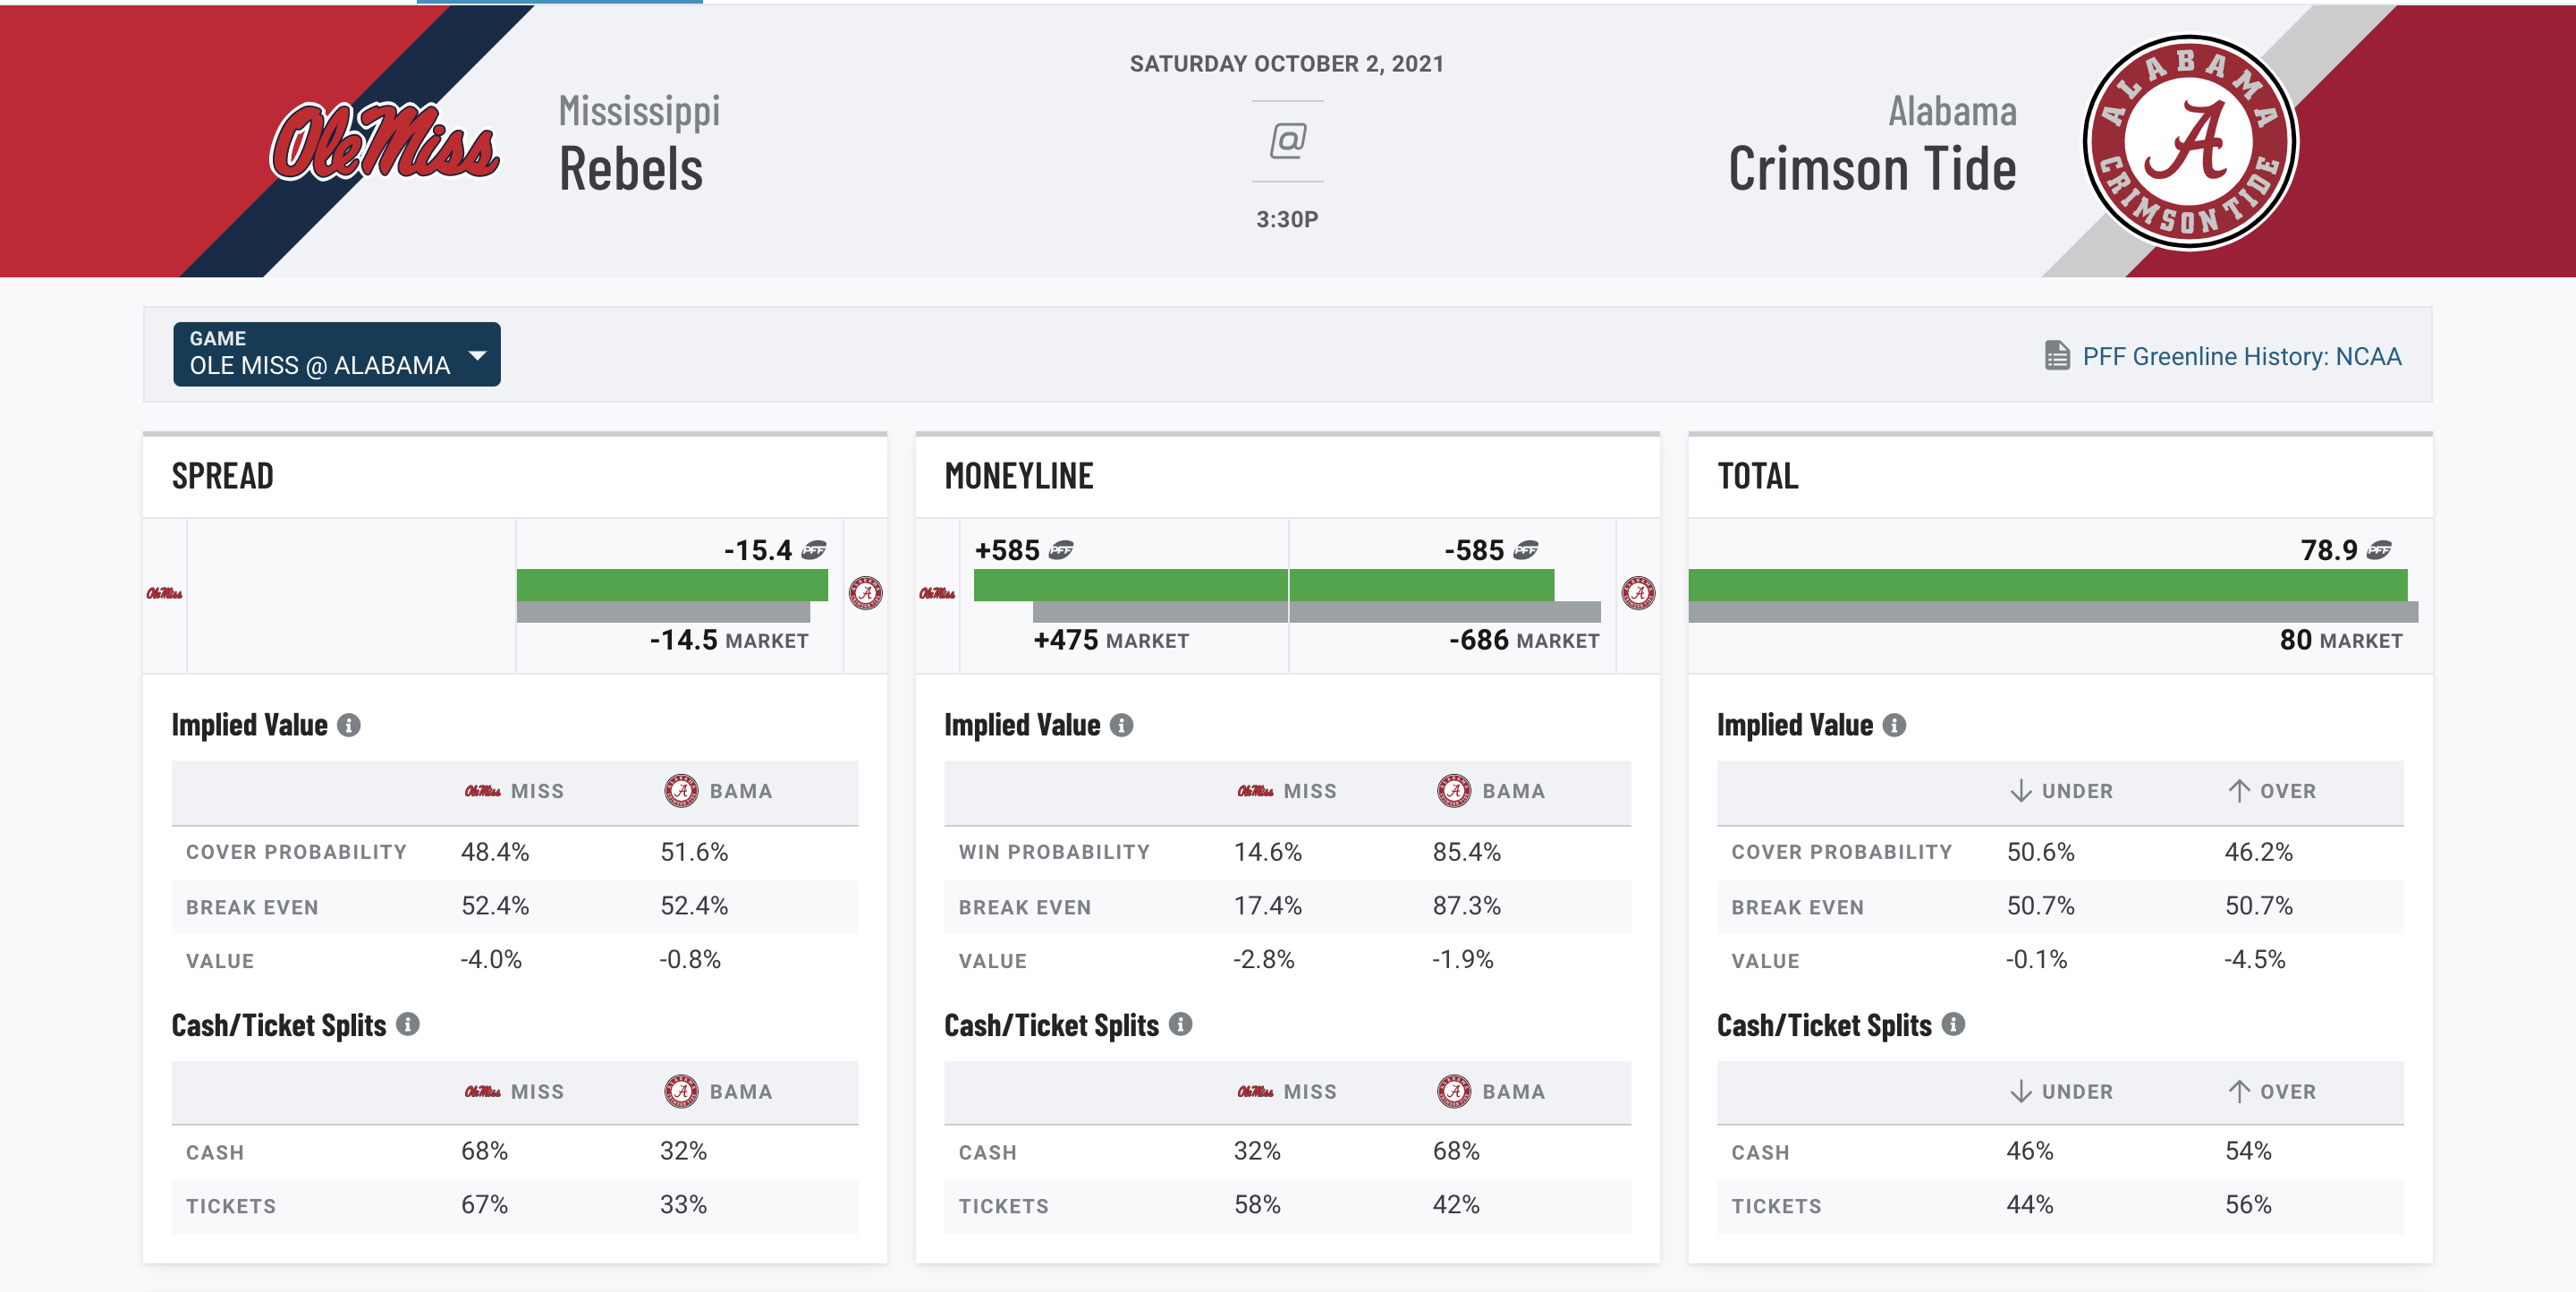The width and height of the screenshot is (2576, 1292).
Task: Click Moneyline break even 87.3%
Action: point(1466,906)
